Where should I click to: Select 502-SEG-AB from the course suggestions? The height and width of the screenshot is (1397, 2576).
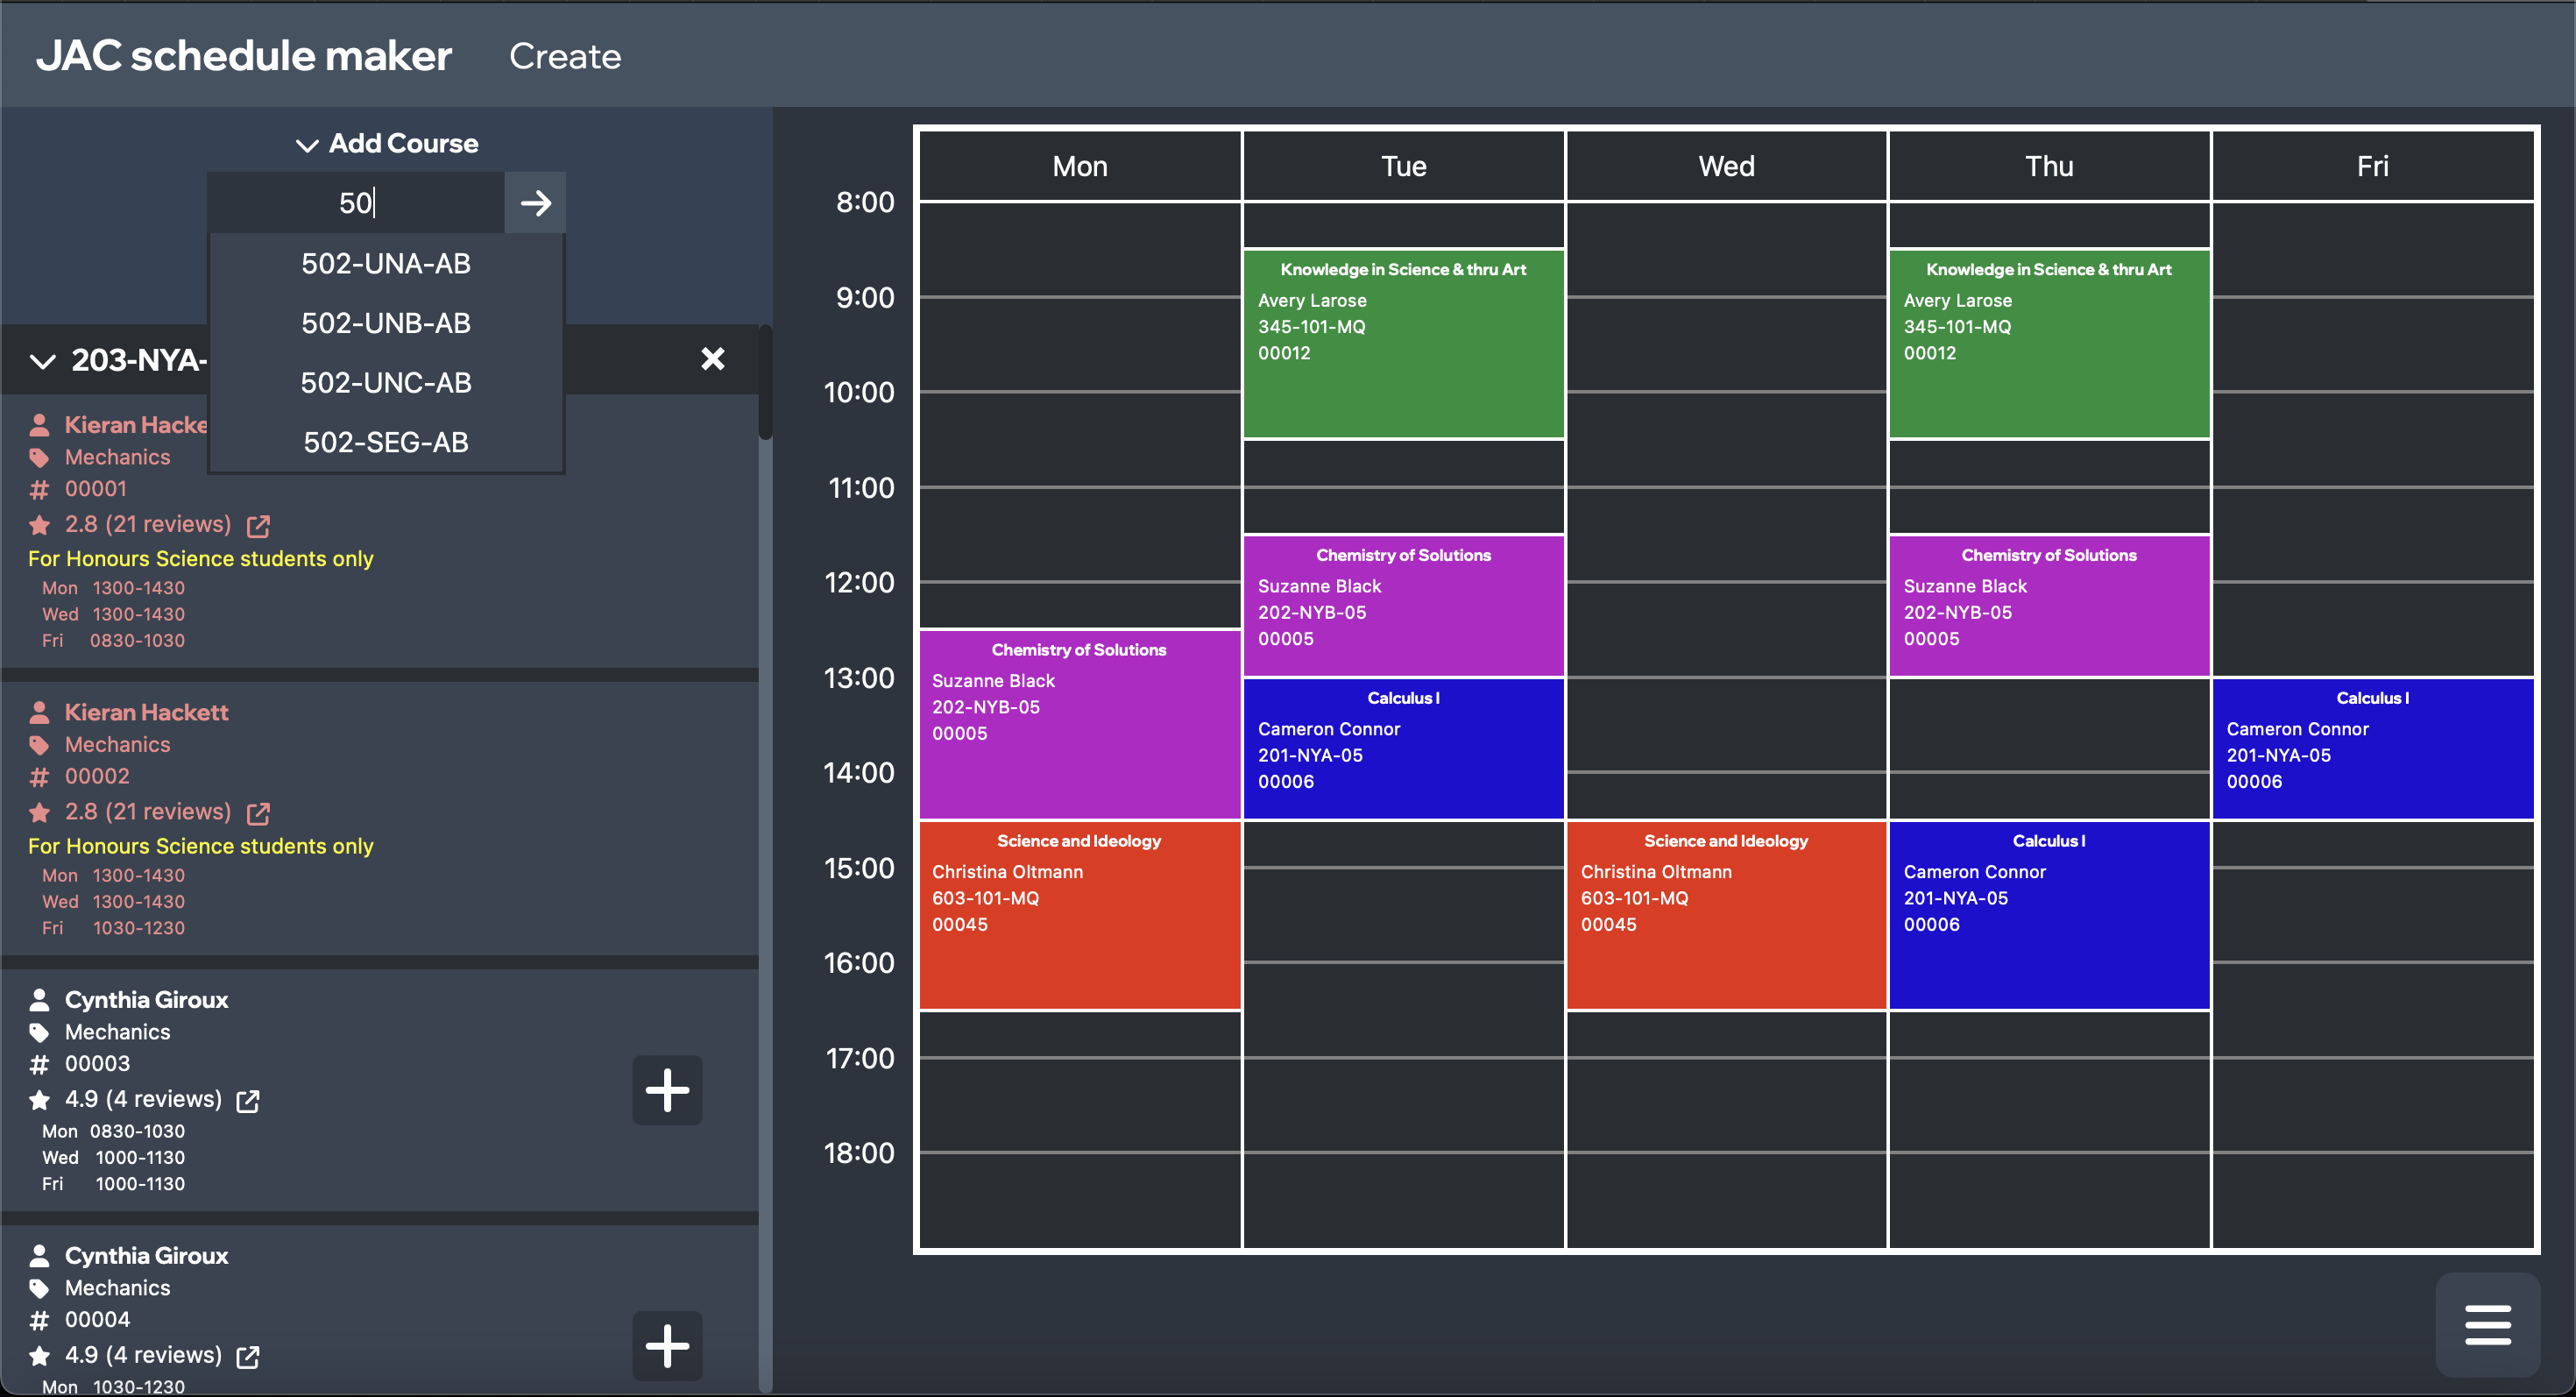(385, 441)
